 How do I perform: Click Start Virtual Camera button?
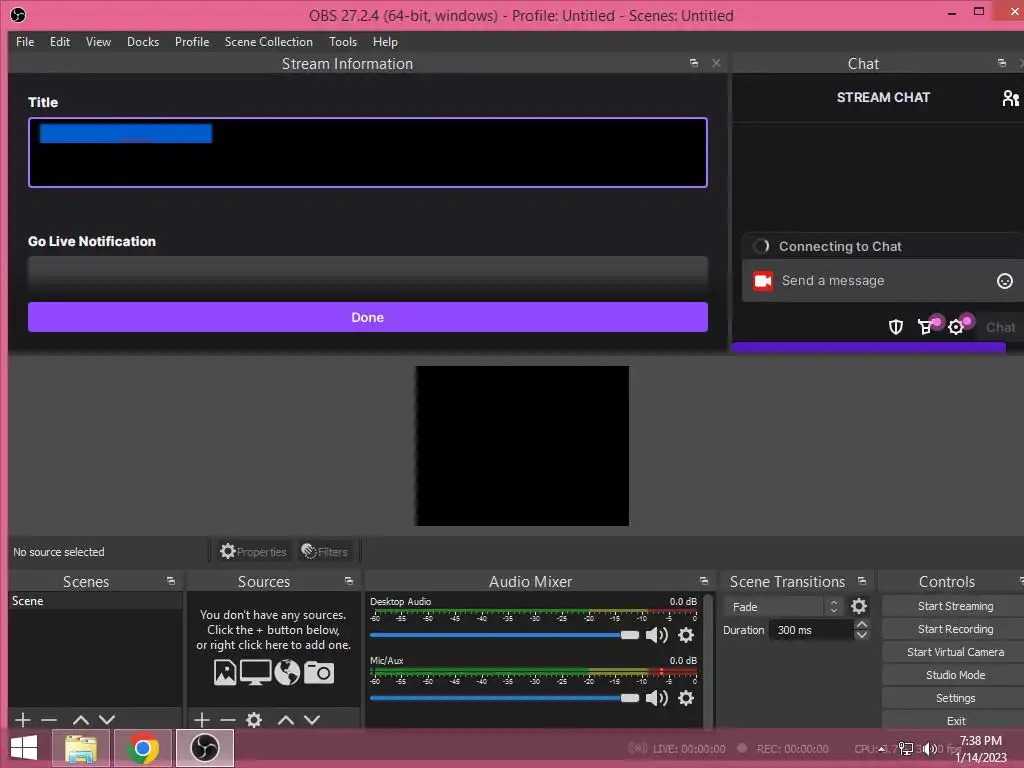tap(955, 652)
